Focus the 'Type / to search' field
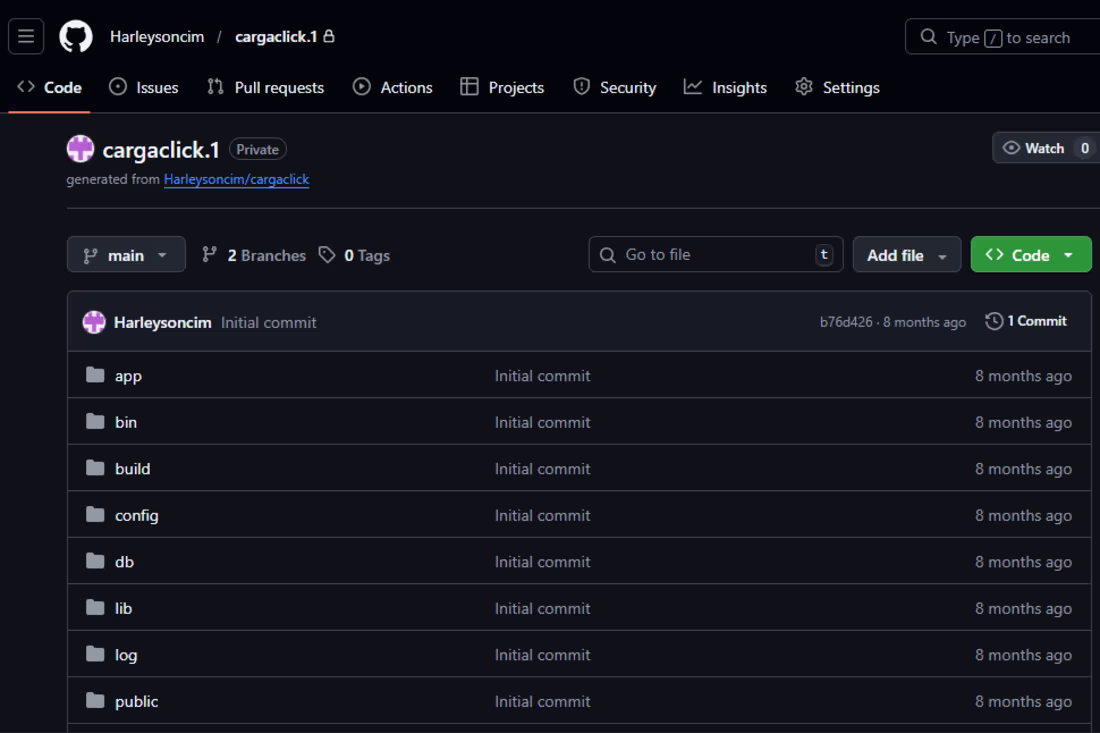The height and width of the screenshot is (733, 1100). (x=1004, y=36)
